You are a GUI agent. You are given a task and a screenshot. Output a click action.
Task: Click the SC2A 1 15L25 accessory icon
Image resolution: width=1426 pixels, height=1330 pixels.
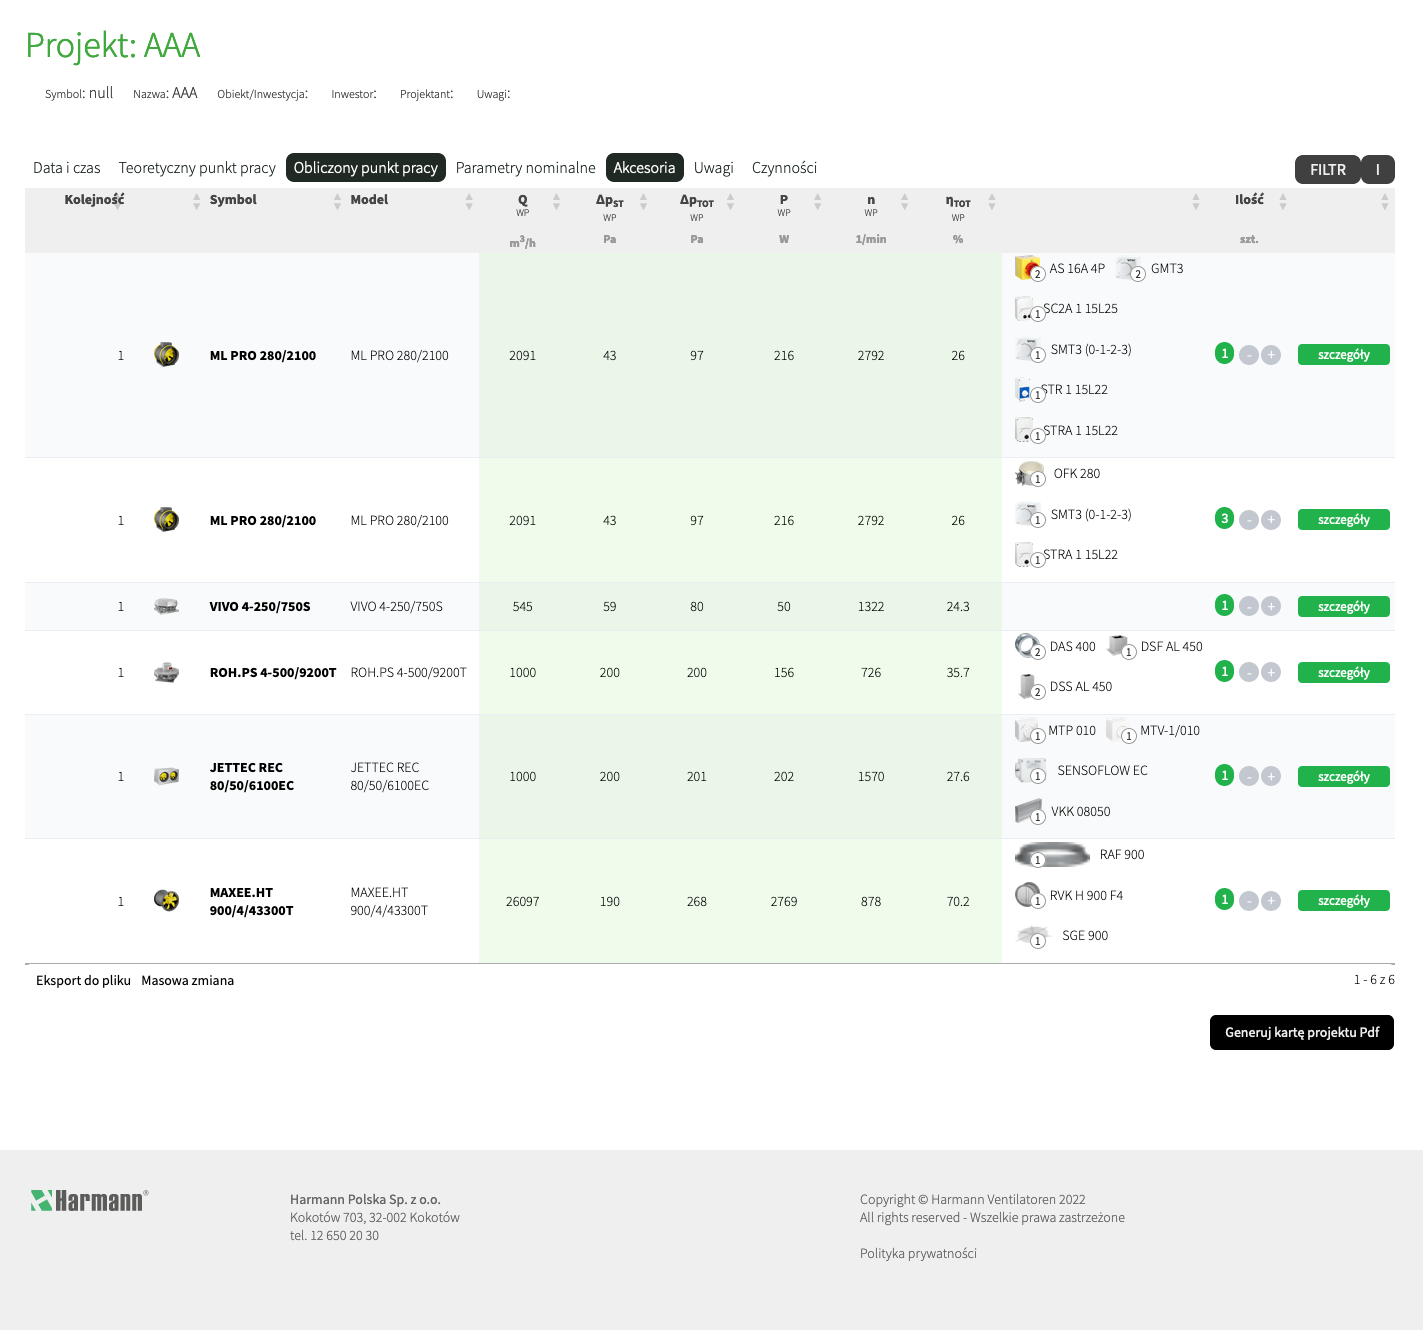[x=1027, y=309]
